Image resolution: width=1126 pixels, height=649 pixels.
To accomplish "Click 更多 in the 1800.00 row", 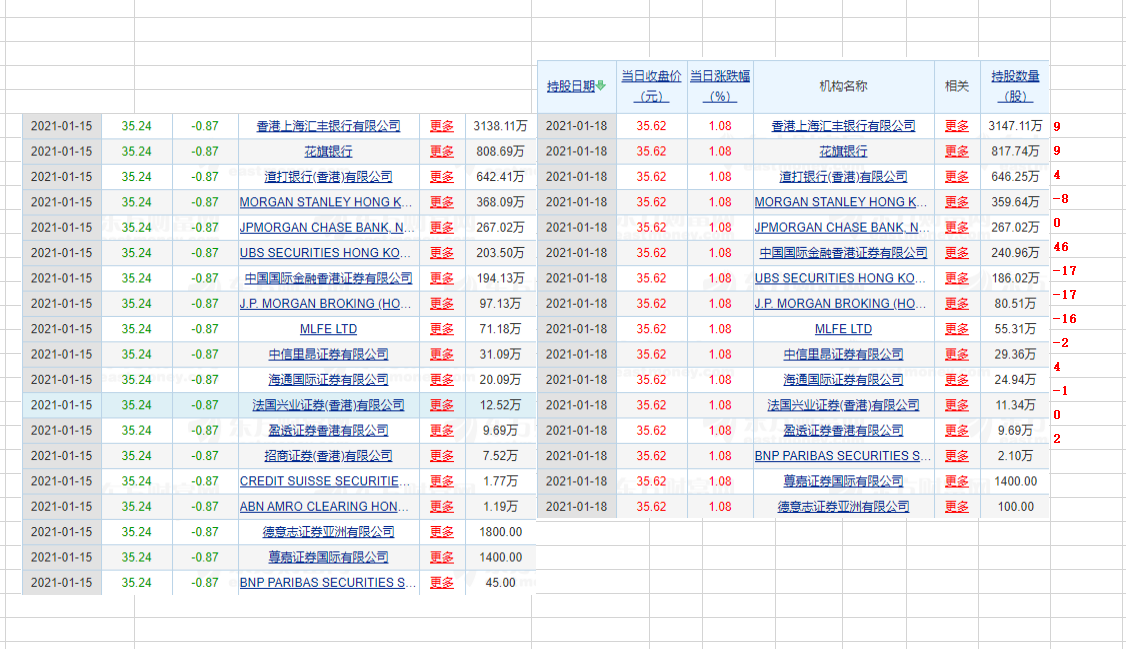I will [x=442, y=532].
